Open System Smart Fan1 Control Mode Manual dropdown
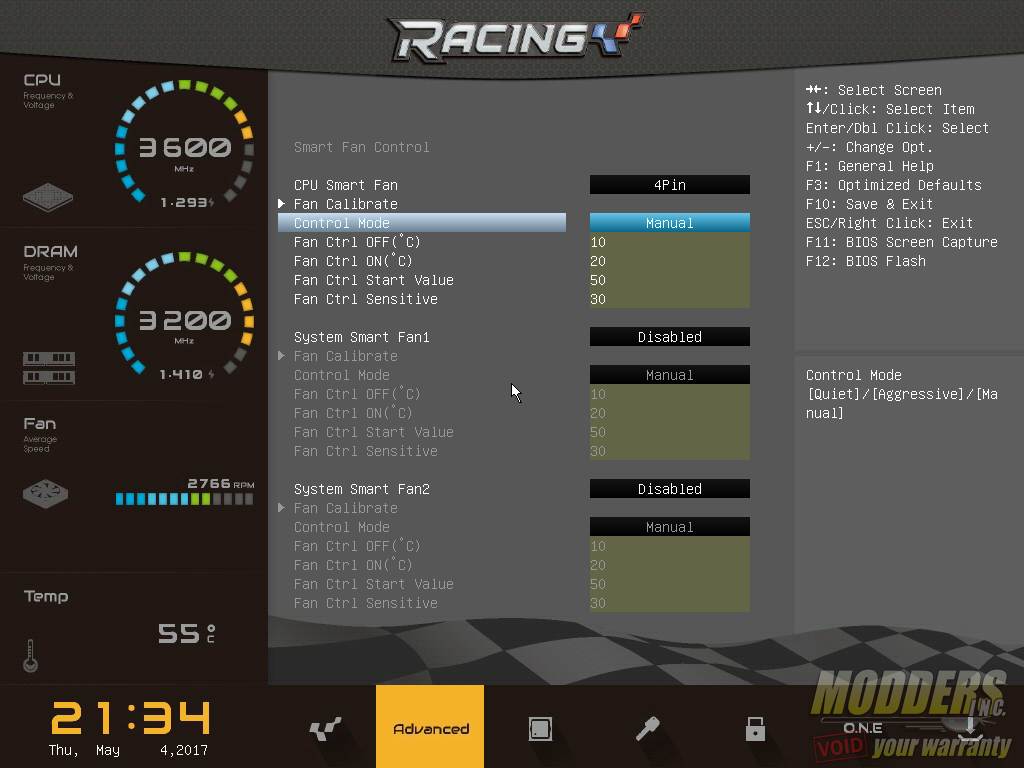1024x768 pixels. pos(669,375)
